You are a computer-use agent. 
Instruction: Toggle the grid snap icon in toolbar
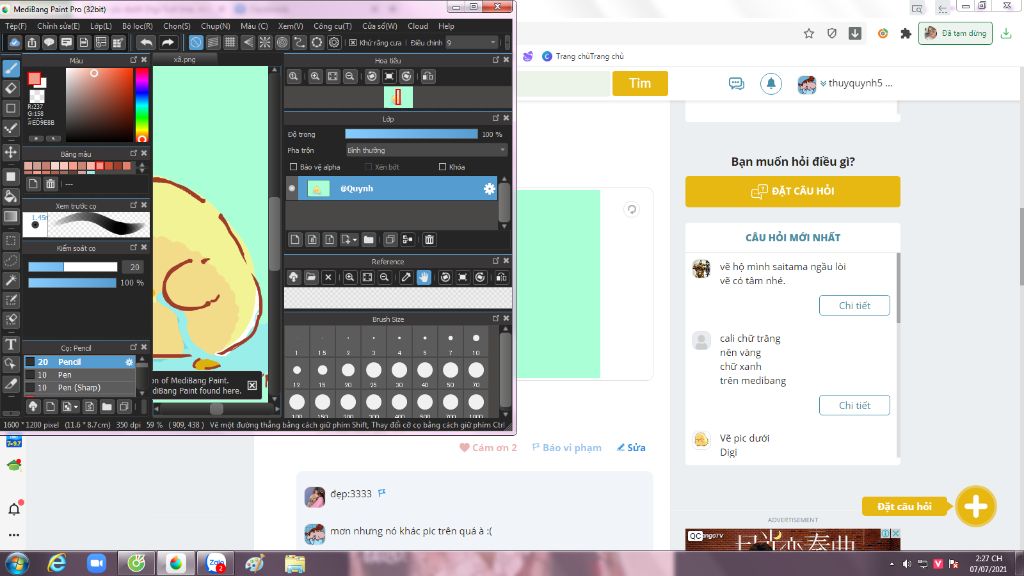pos(230,42)
